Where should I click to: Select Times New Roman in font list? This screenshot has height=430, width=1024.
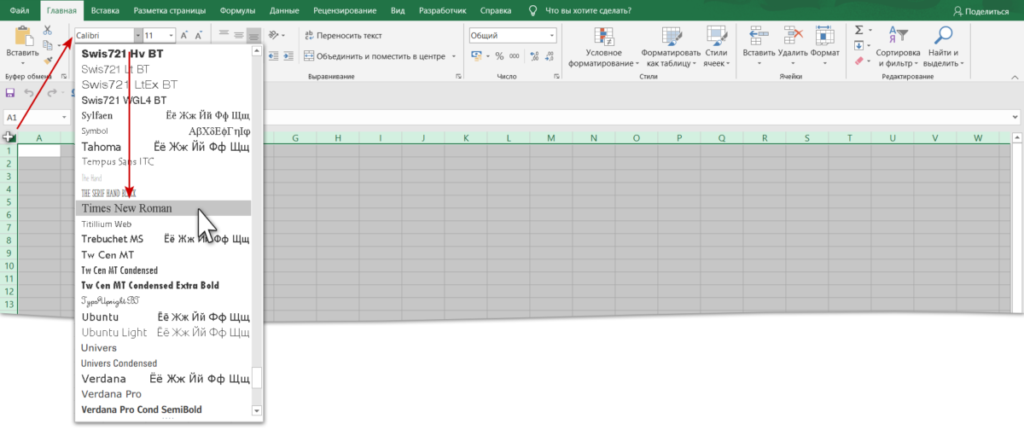(x=163, y=208)
